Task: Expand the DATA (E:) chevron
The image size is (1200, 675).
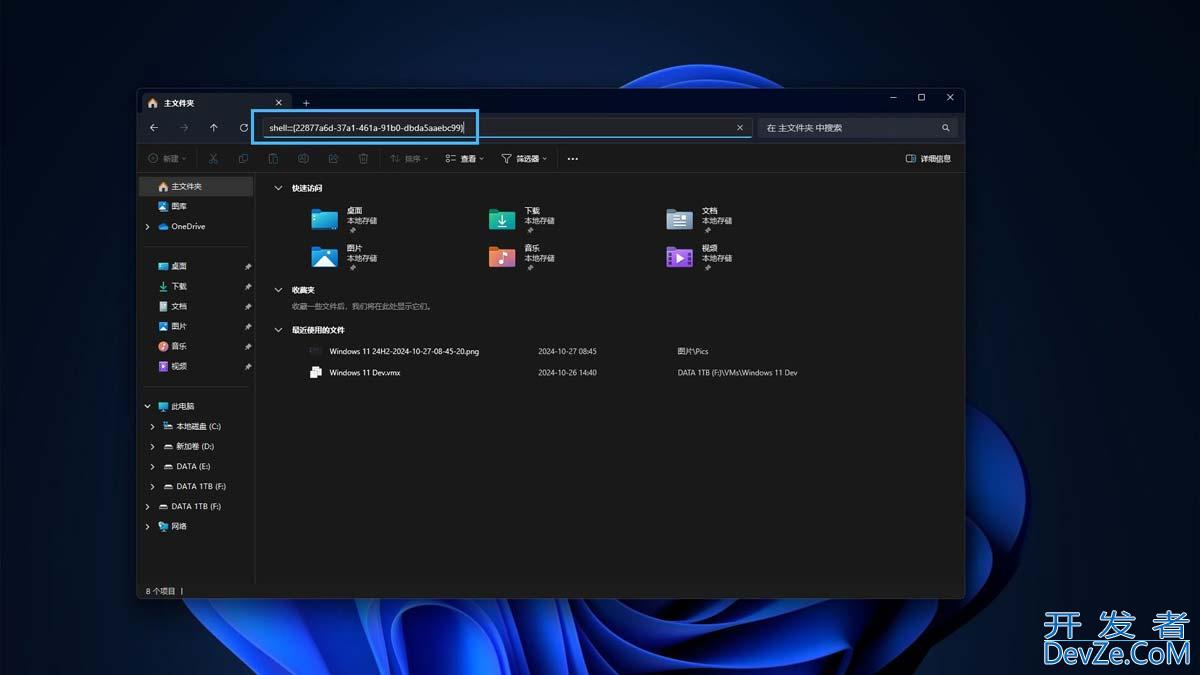Action: tap(153, 467)
